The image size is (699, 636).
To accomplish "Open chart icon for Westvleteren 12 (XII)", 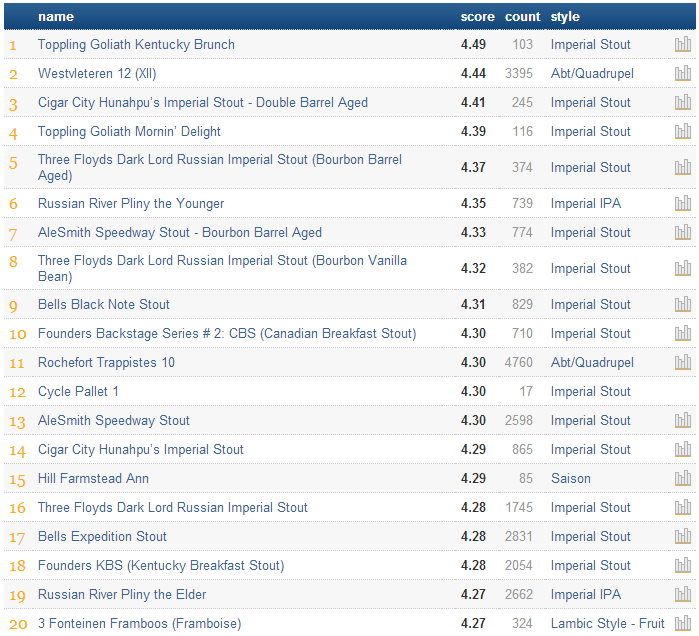I will pyautogui.click(x=683, y=74).
